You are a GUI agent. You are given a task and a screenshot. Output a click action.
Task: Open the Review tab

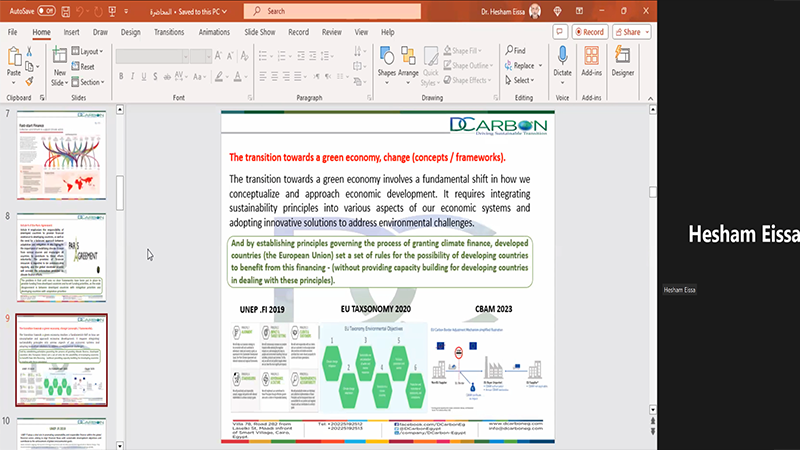click(332, 32)
